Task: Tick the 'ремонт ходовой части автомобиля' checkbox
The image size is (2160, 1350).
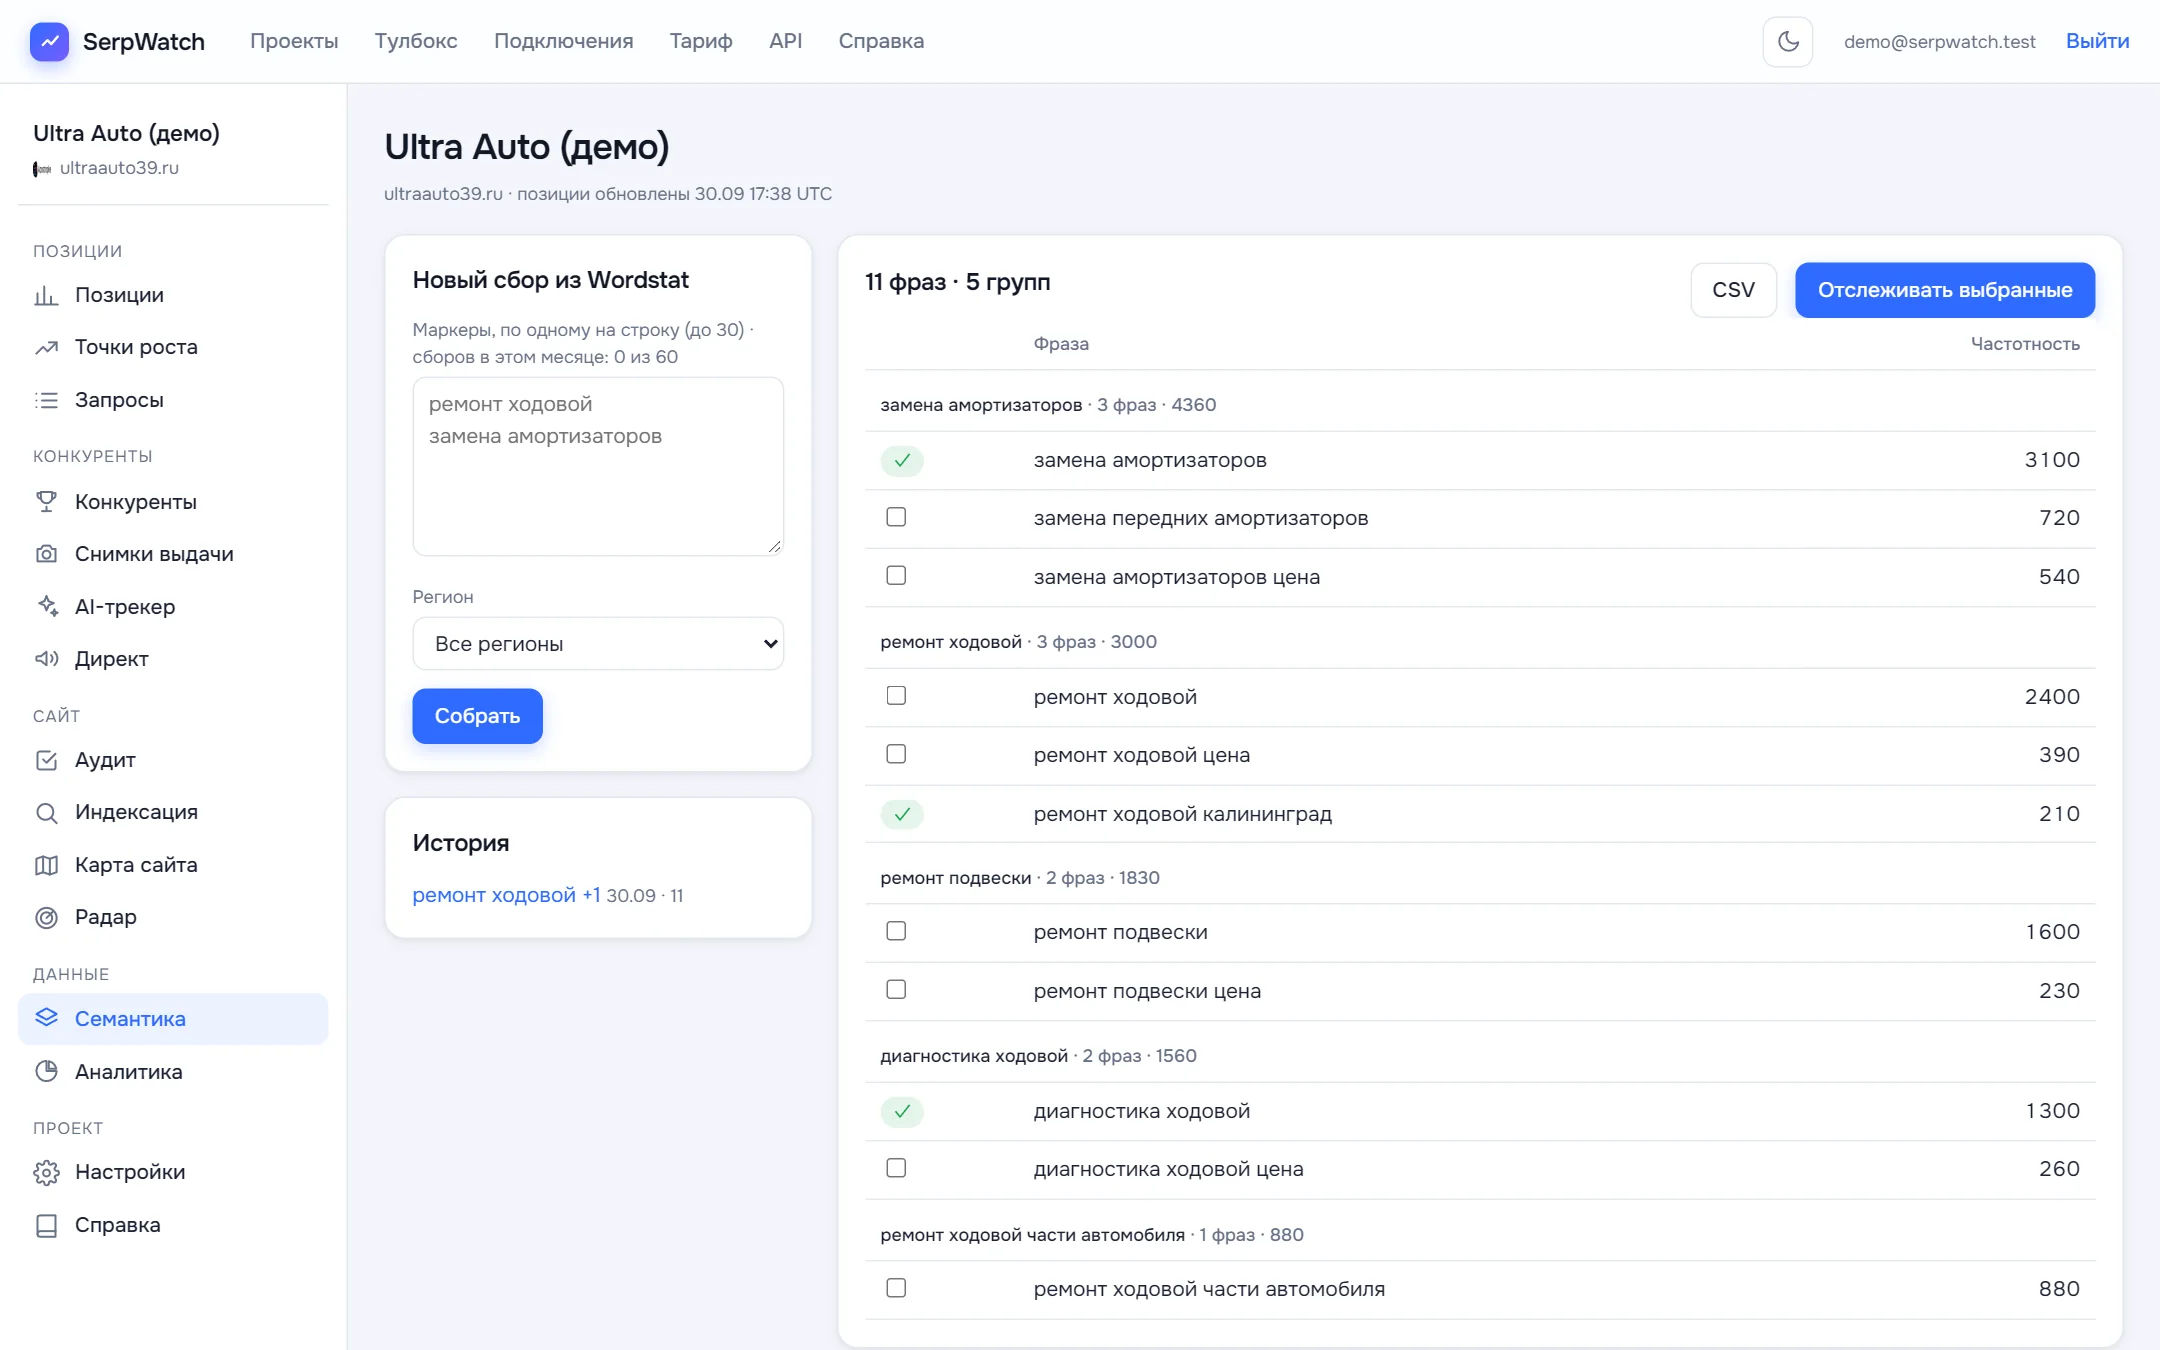Action: (896, 1288)
